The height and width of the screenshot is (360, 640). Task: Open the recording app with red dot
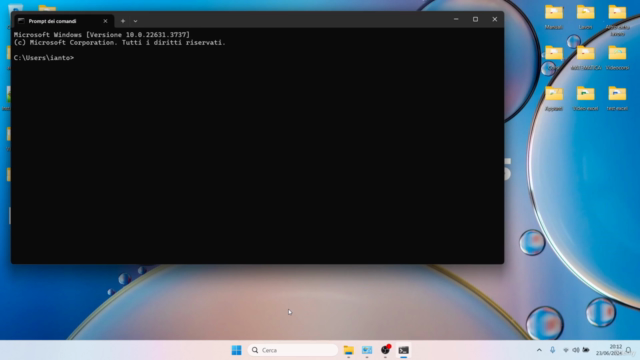(385, 350)
